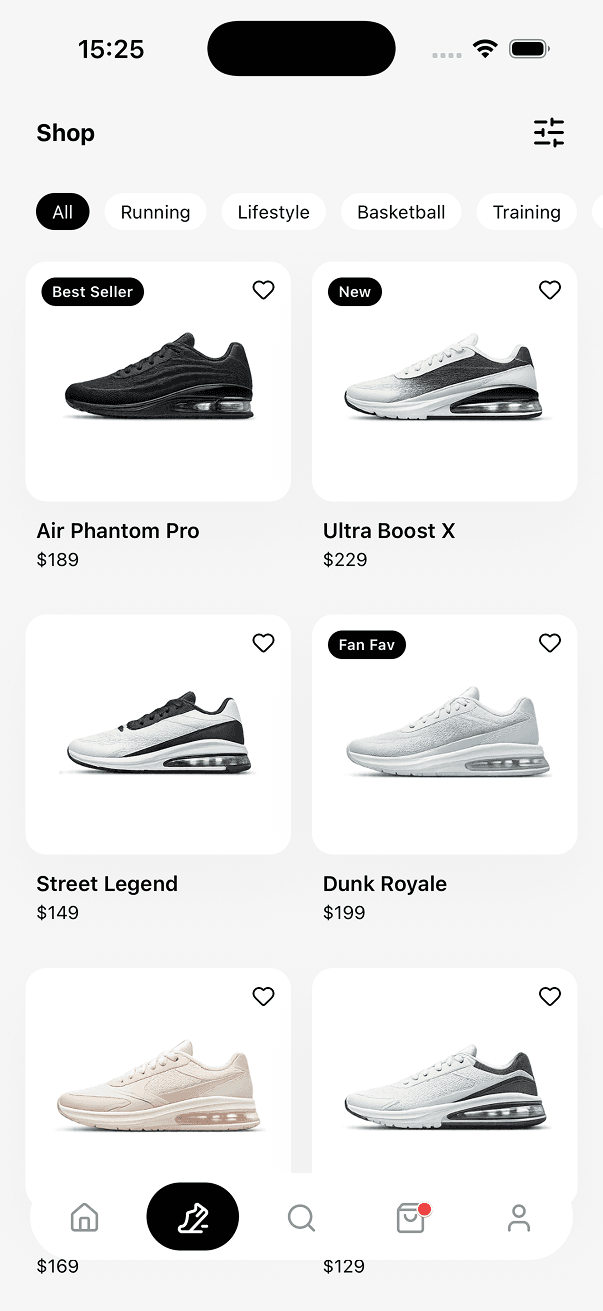Tap the heart on the beige sneaker card
The image size is (603, 1311).
[263, 996]
